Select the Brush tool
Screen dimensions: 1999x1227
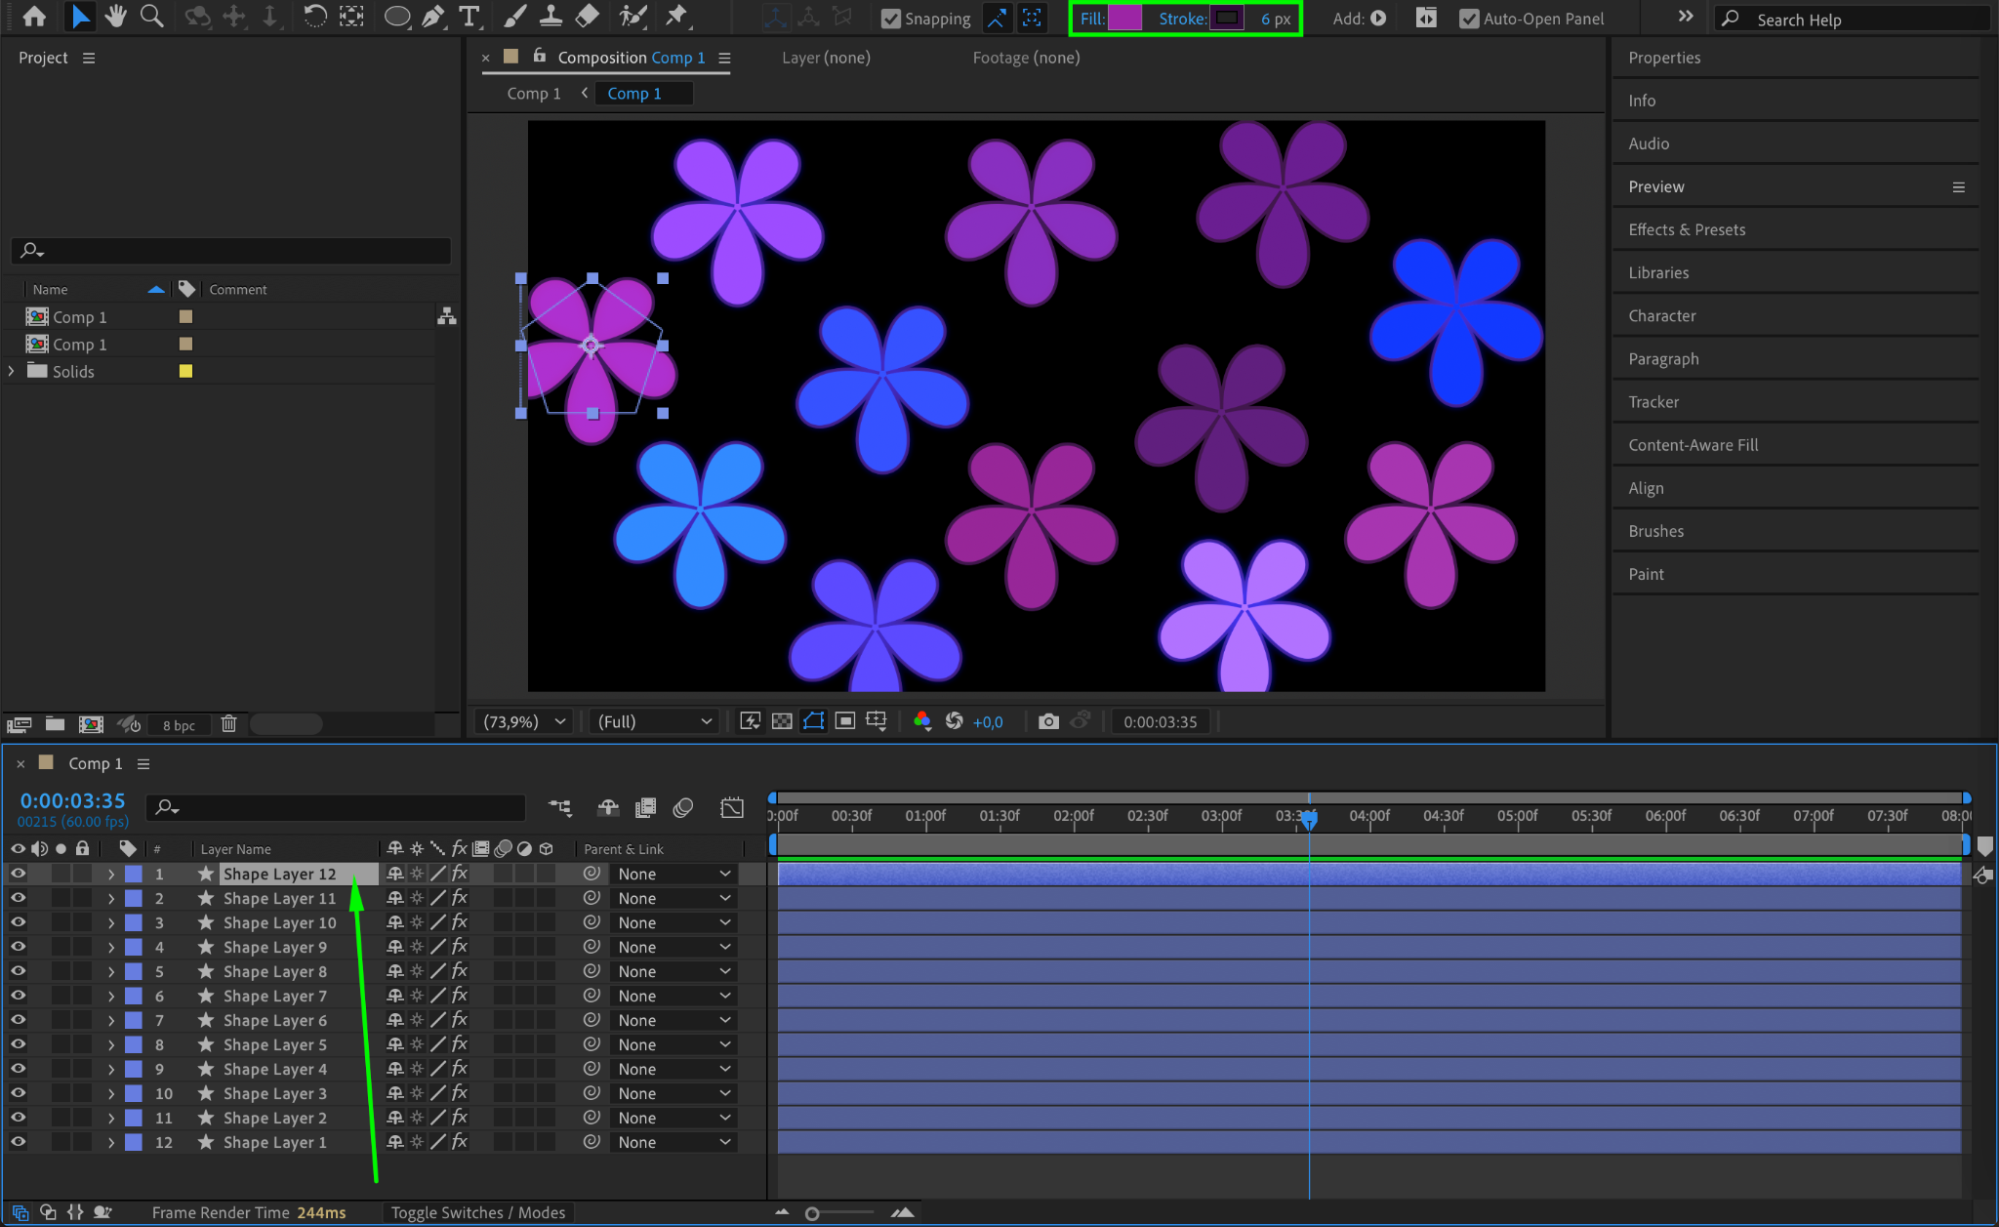tap(514, 17)
